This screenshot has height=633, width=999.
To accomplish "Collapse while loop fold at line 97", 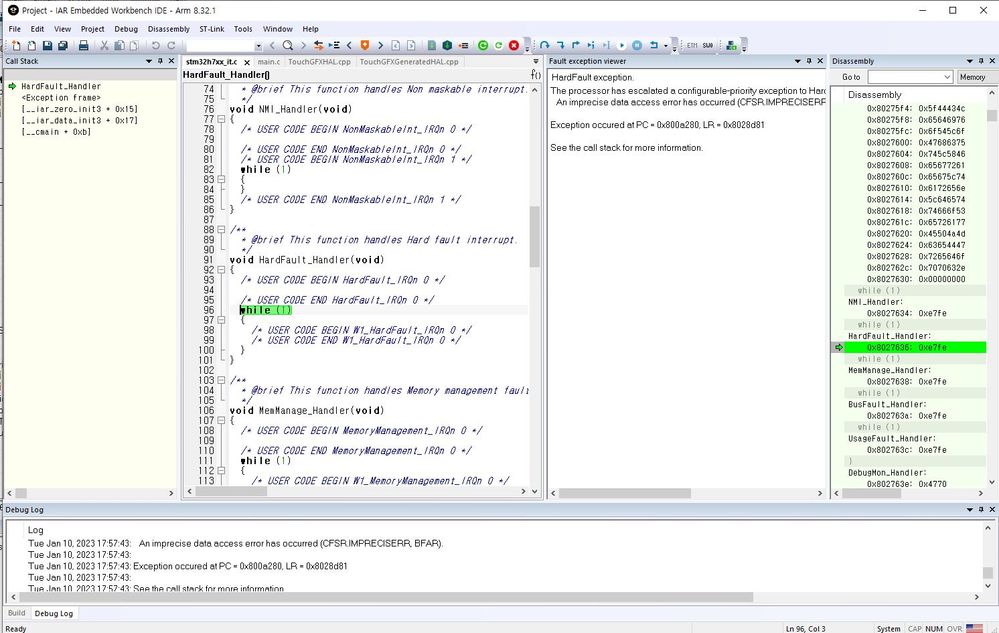I will (221, 320).
